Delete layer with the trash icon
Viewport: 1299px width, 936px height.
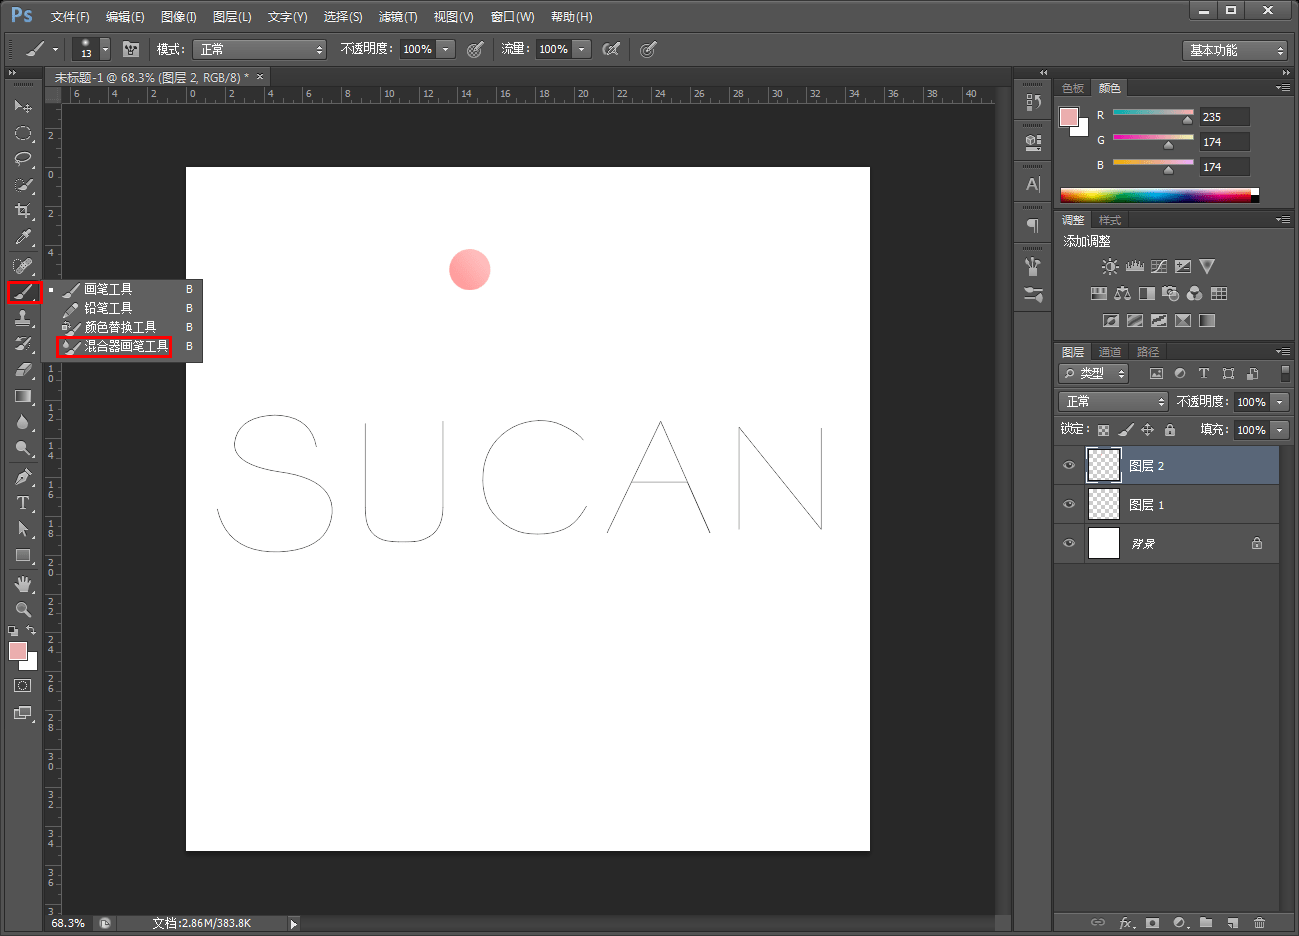click(x=1259, y=923)
